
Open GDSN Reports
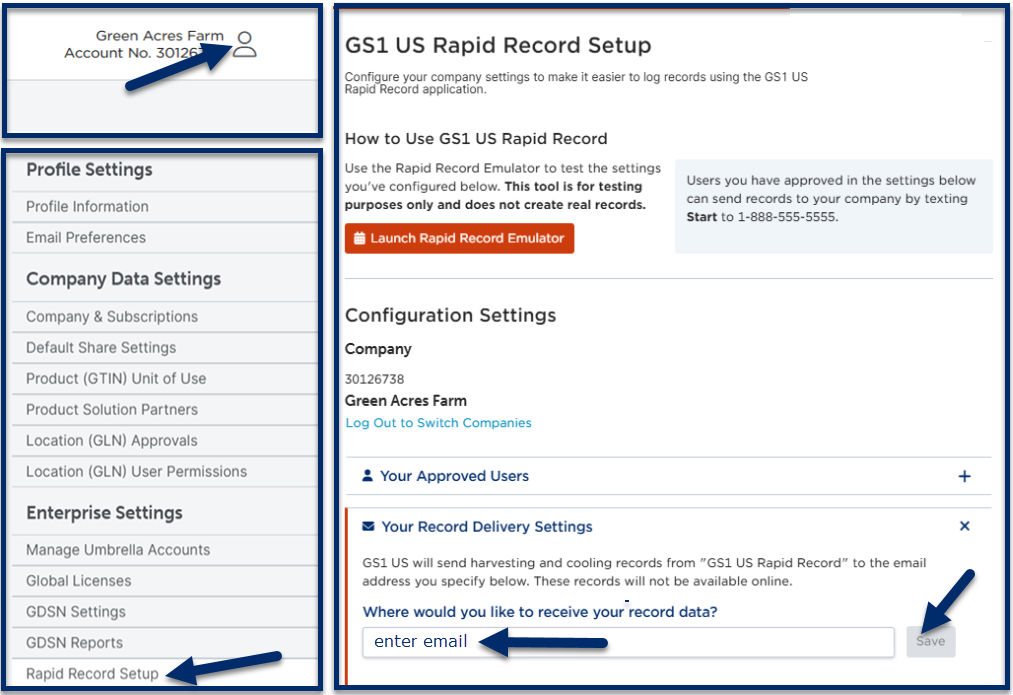74,643
